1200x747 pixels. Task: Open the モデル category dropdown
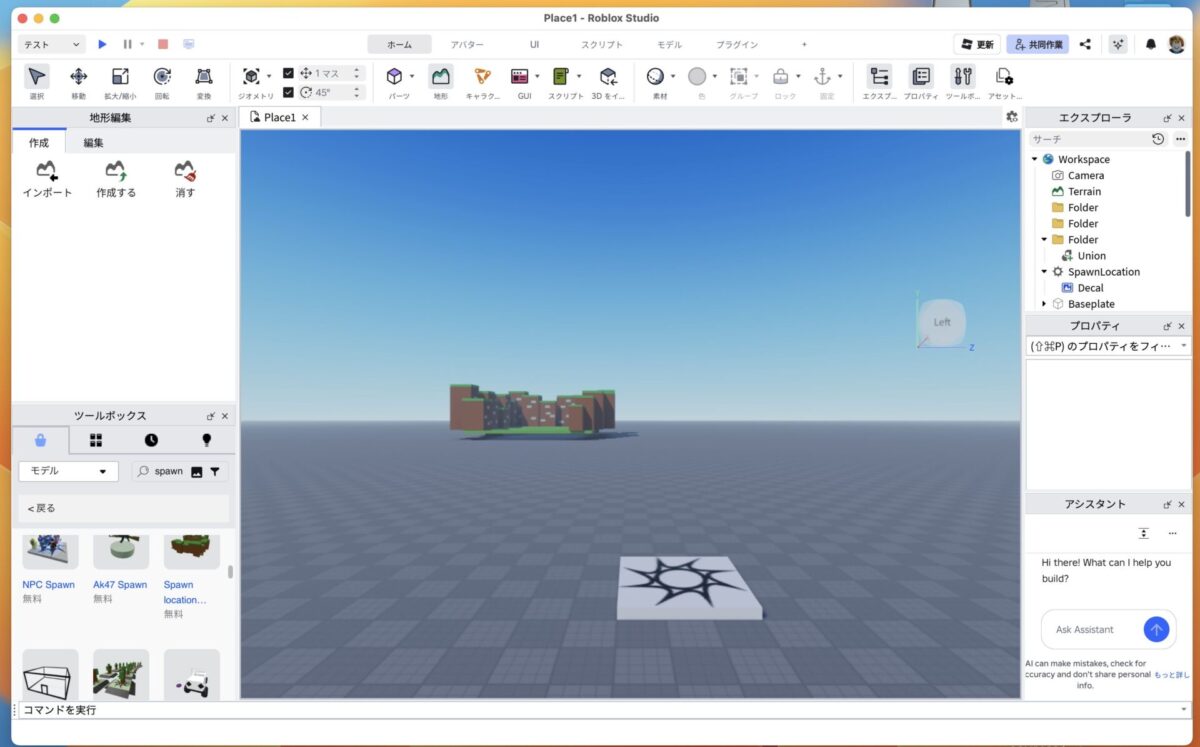pos(68,471)
